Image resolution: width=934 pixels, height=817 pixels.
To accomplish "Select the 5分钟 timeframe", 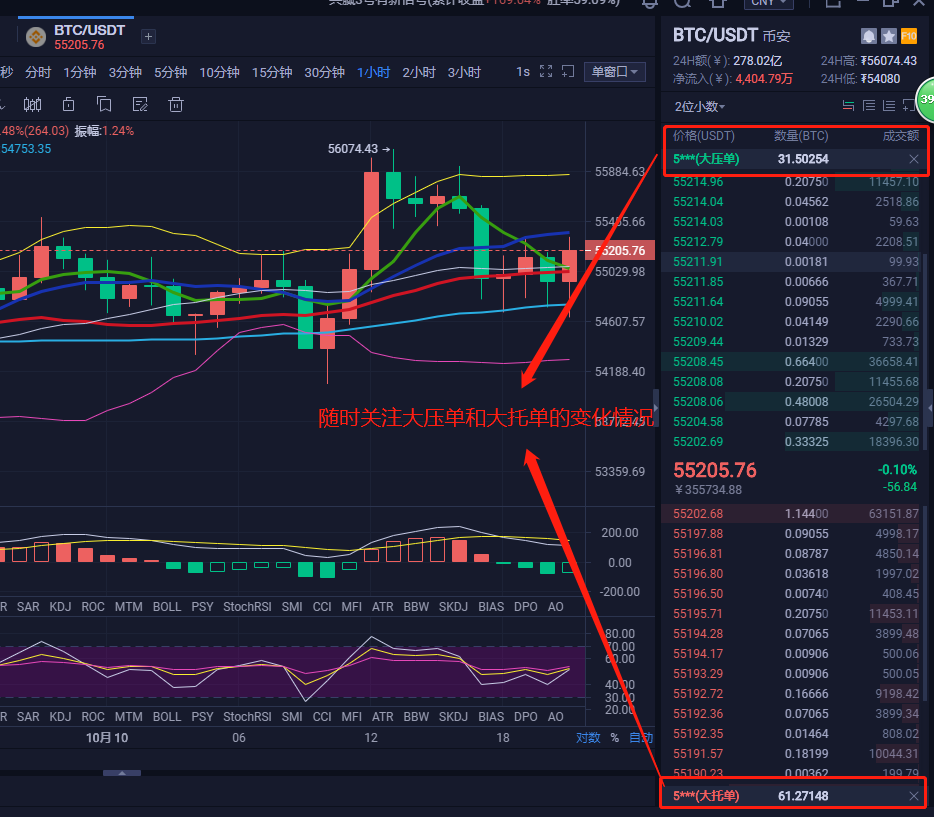I will 171,73.
